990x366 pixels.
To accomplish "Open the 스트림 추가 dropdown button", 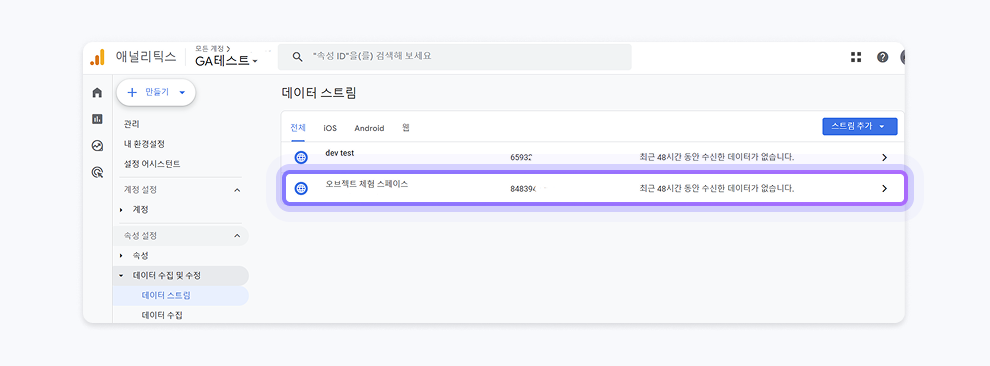I will coord(859,126).
